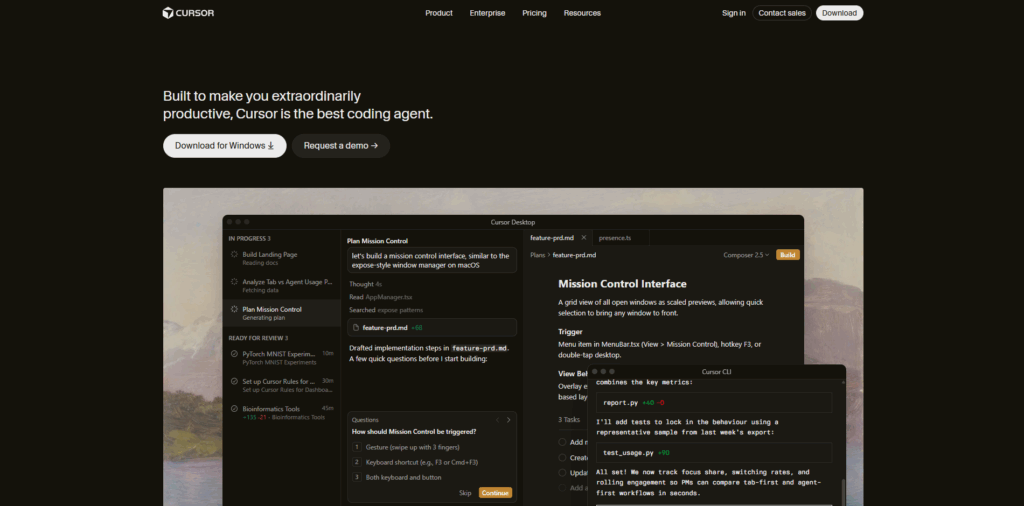Click the Plans breadcrumb
1024x506 pixels.
click(537, 255)
